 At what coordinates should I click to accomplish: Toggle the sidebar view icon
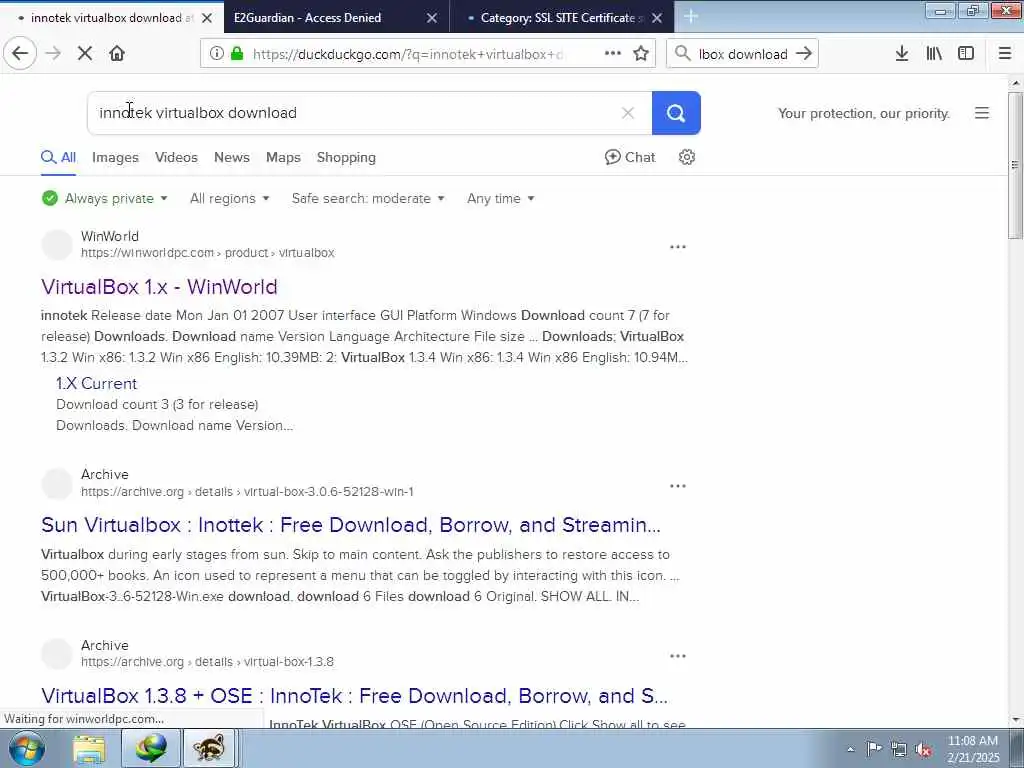pyautogui.click(x=966, y=54)
